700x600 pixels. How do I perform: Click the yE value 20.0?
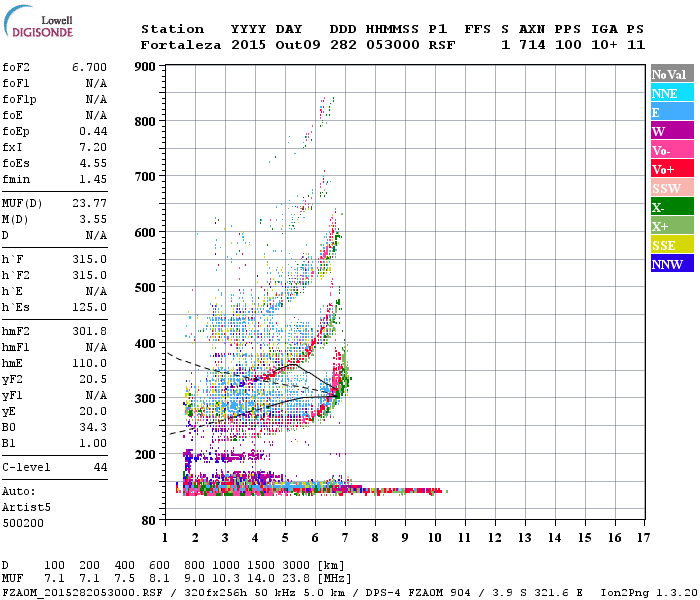(x=93, y=412)
